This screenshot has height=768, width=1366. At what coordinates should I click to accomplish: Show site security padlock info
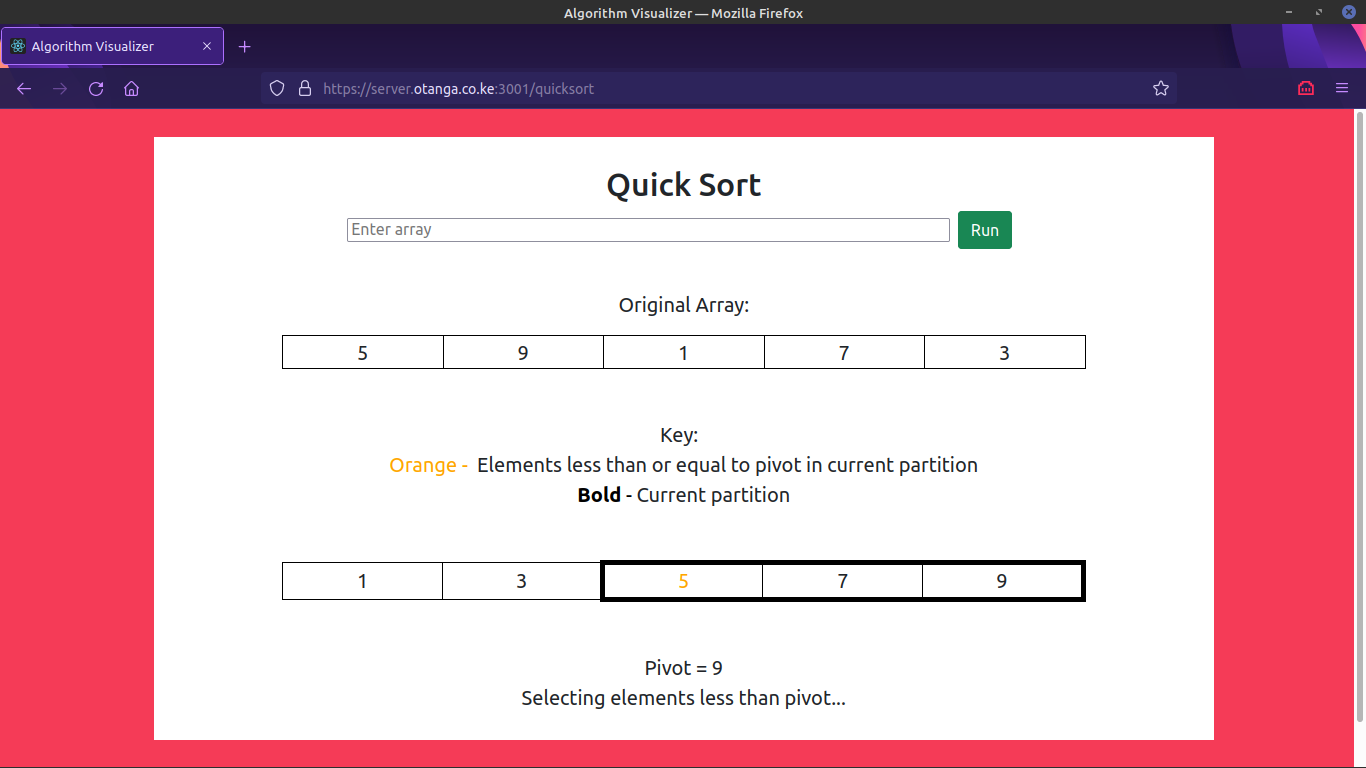click(305, 89)
